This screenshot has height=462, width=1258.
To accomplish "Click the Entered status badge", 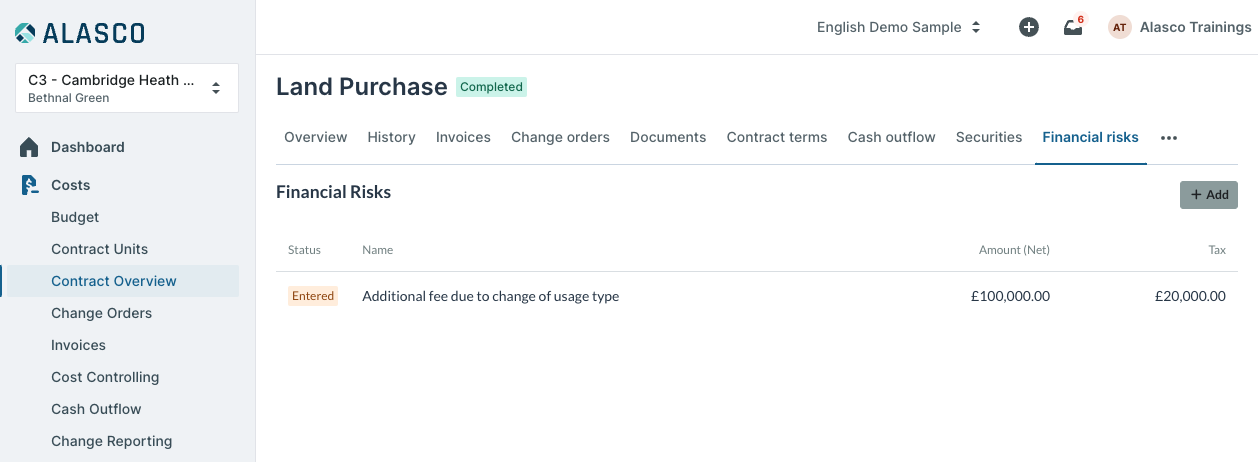I will click(x=313, y=296).
